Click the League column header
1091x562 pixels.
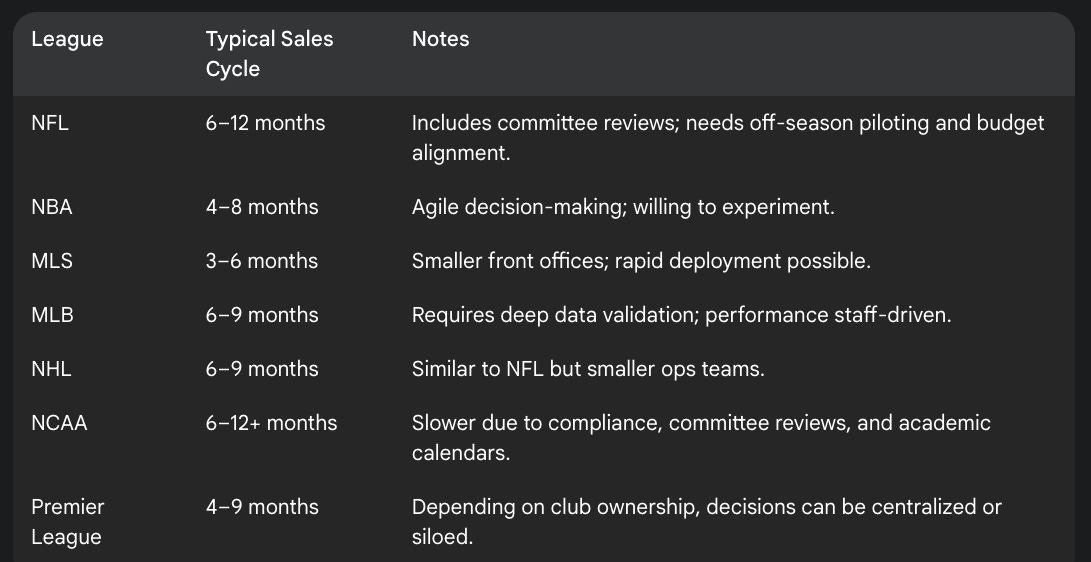click(x=67, y=39)
